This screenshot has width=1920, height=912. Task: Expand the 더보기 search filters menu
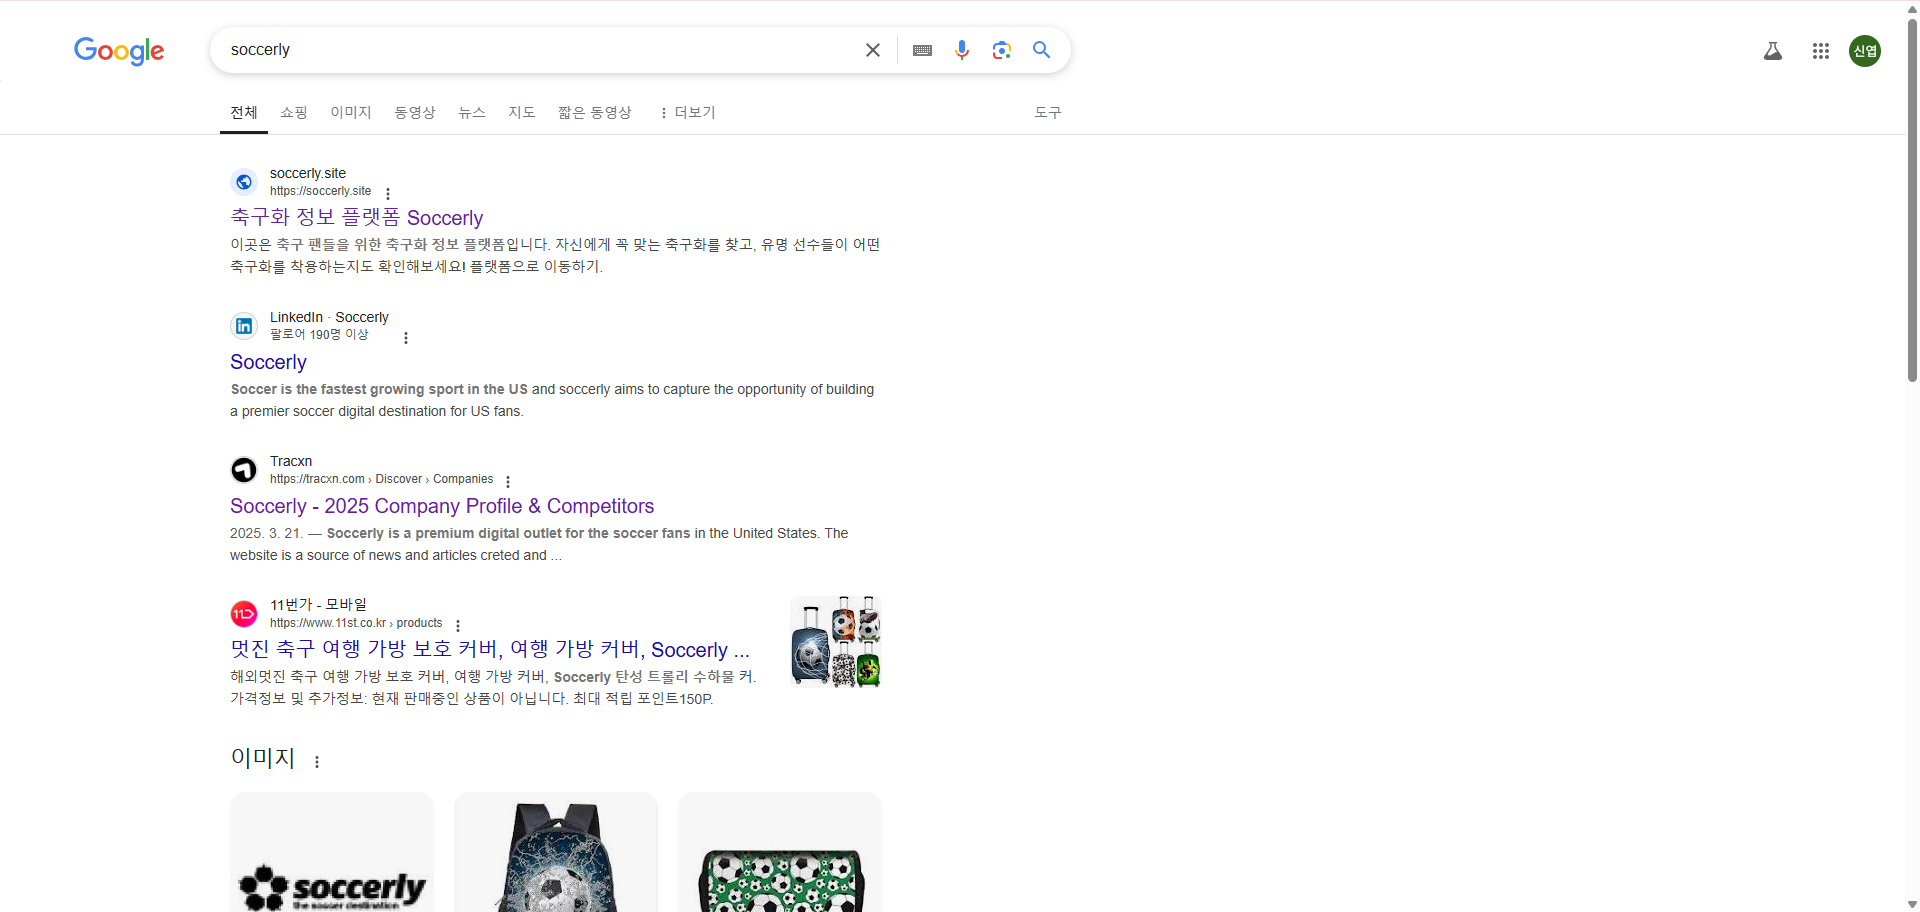687,112
